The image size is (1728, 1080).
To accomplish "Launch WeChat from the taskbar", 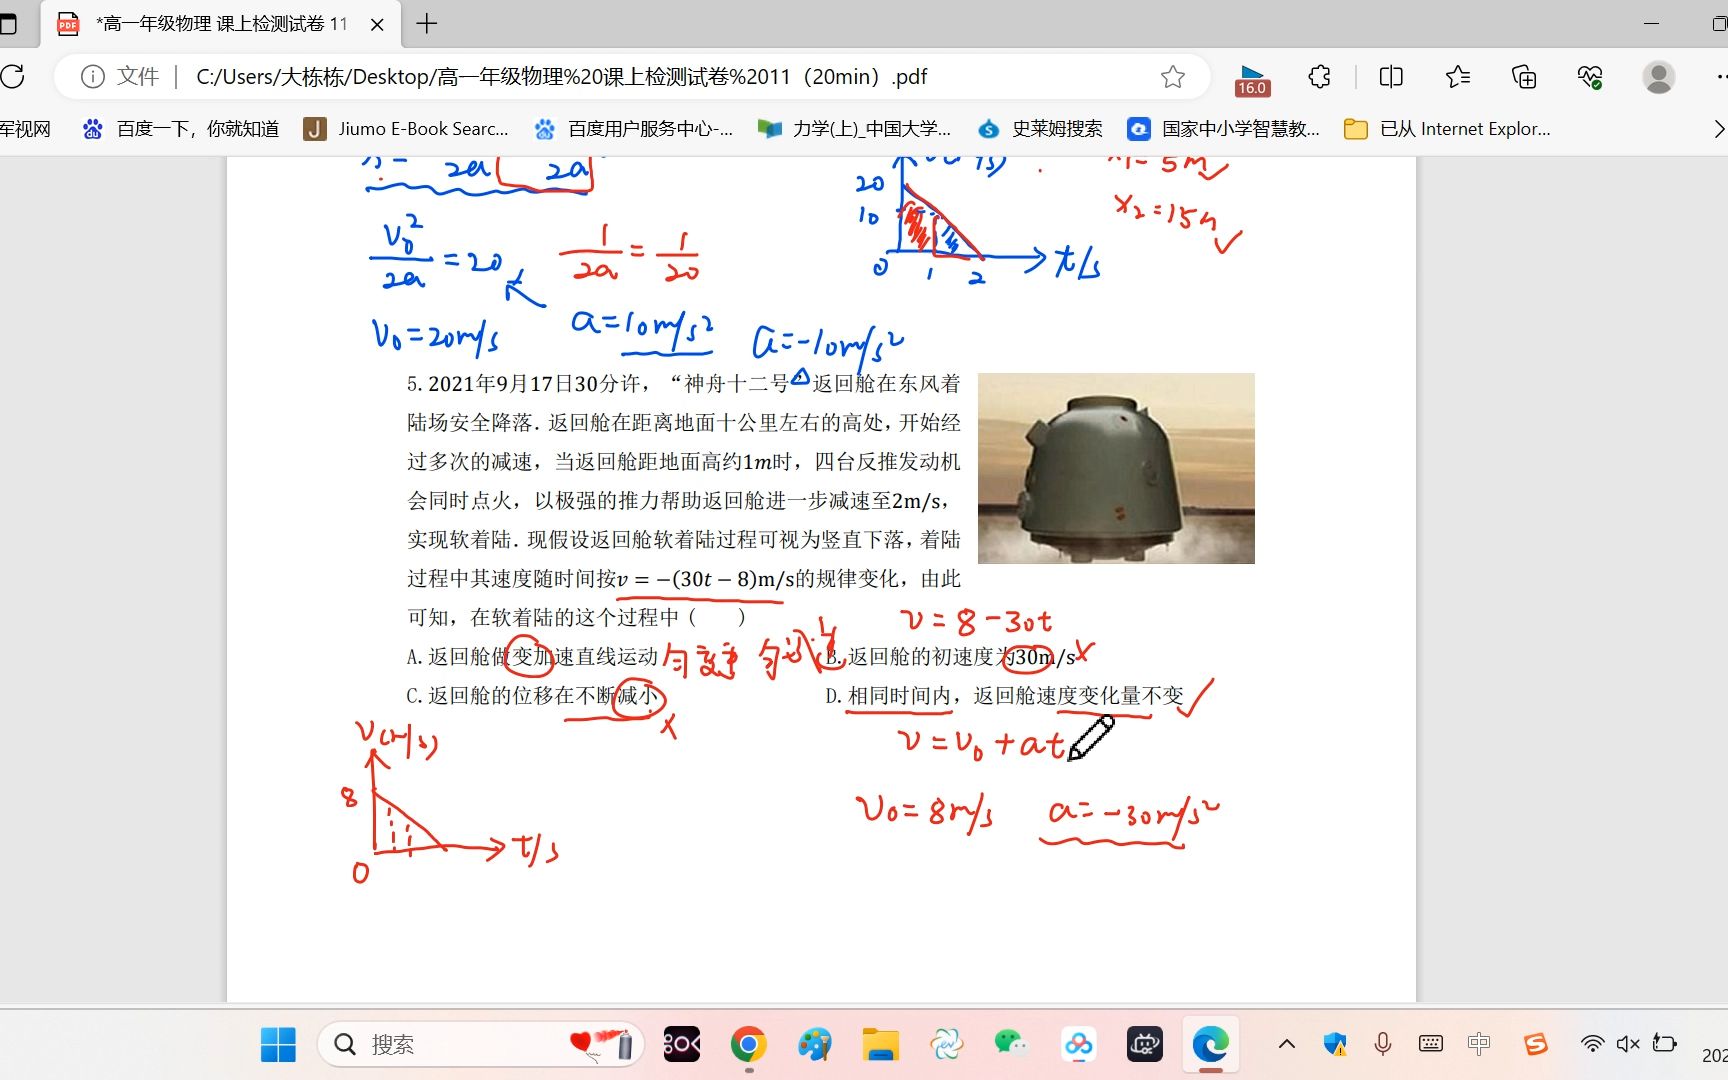I will point(1012,1044).
